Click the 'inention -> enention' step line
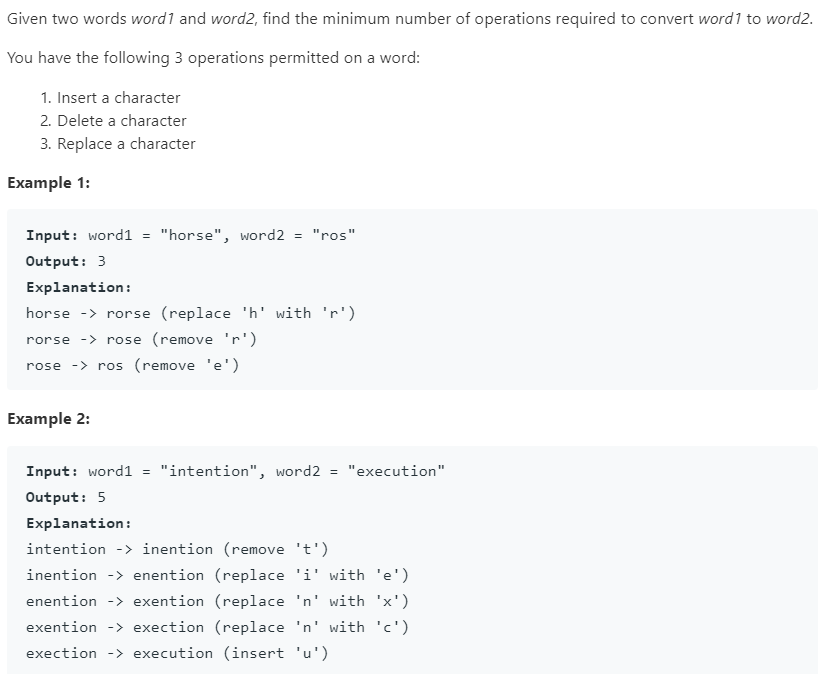Viewport: 824px width, 674px height. click(217, 576)
